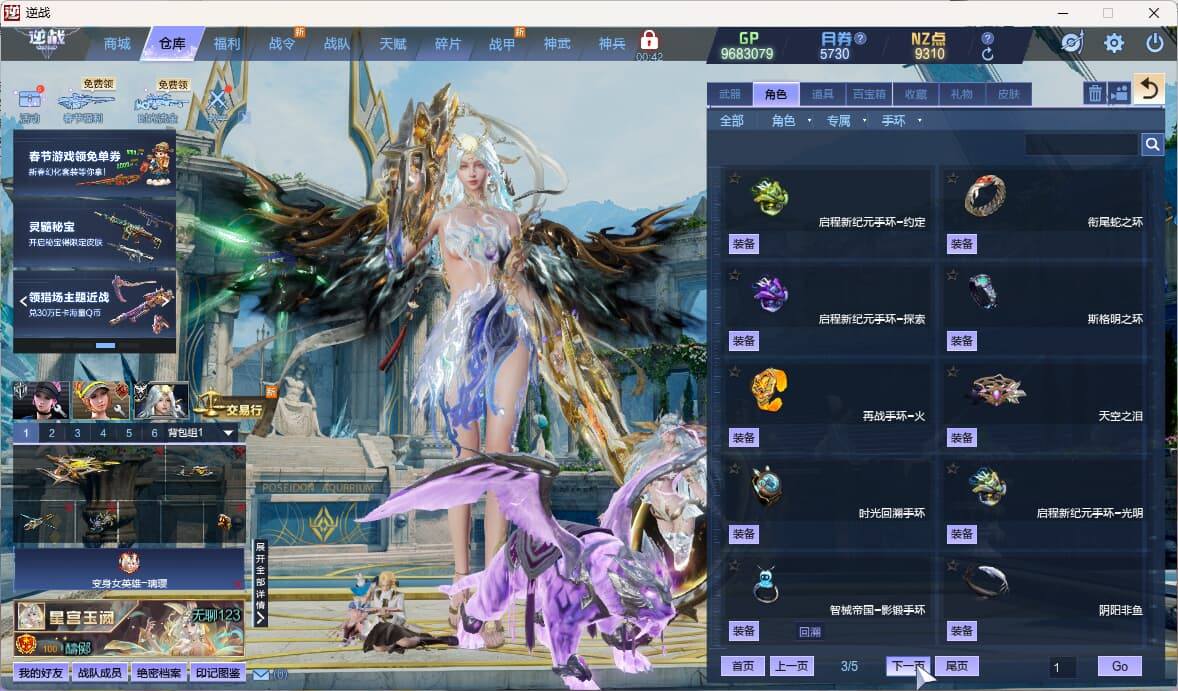Click the trash can delete icon

click(1095, 93)
